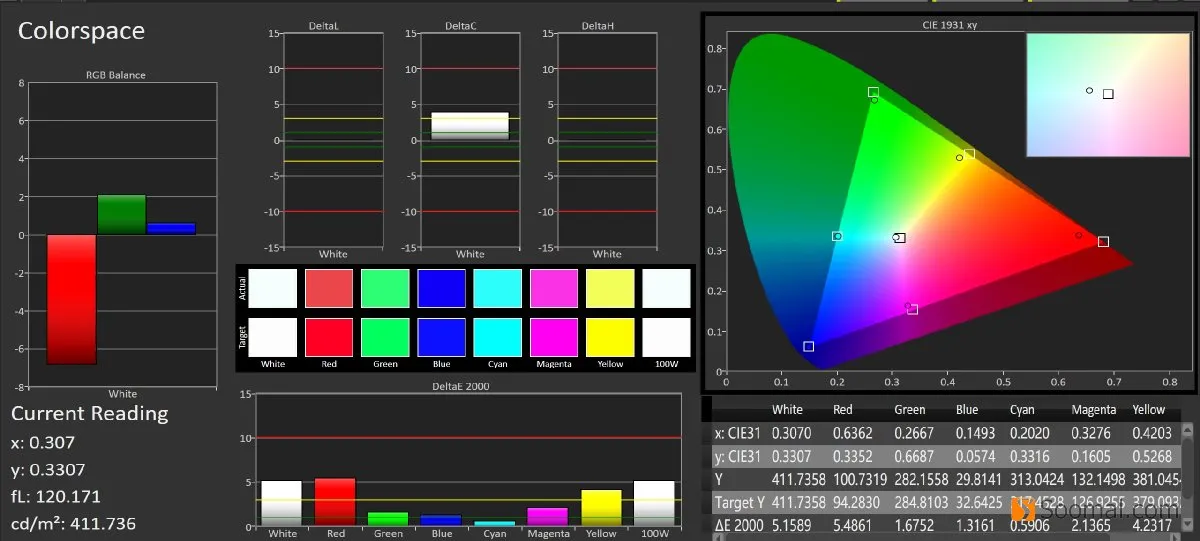Click the 'x: CIE31' row label
1200x541 pixels.
pyautogui.click(x=739, y=434)
